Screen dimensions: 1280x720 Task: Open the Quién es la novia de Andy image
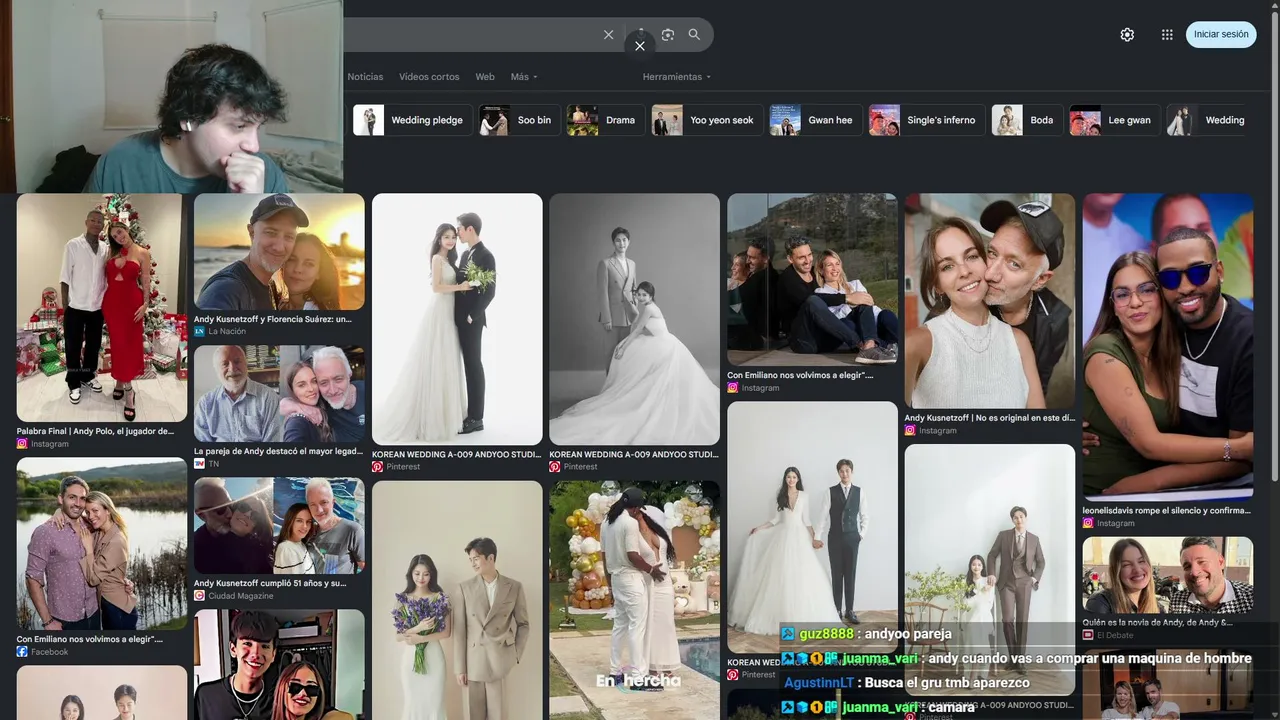(x=1168, y=575)
